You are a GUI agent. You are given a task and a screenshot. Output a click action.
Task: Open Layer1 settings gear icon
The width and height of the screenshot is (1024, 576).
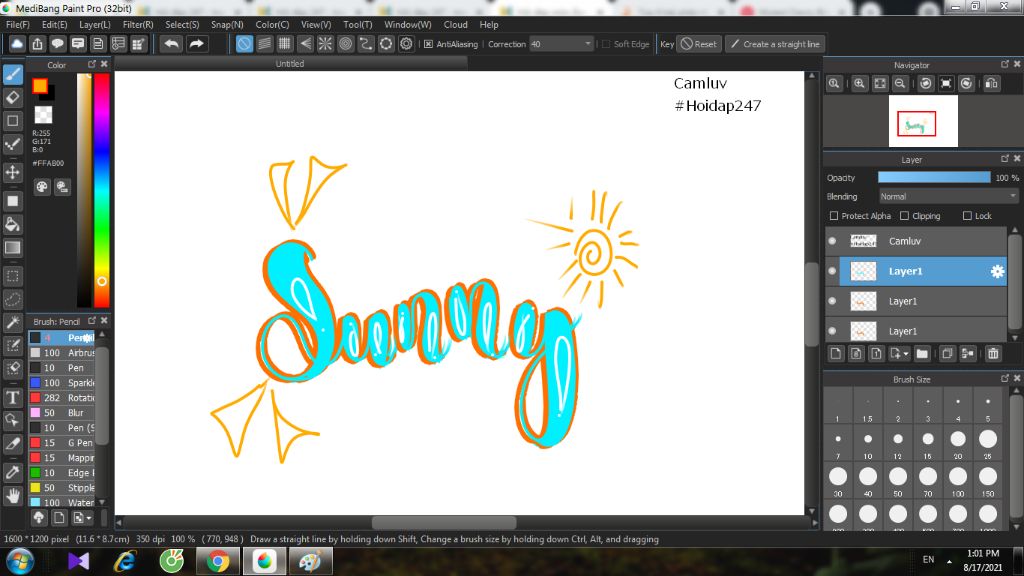coord(997,271)
